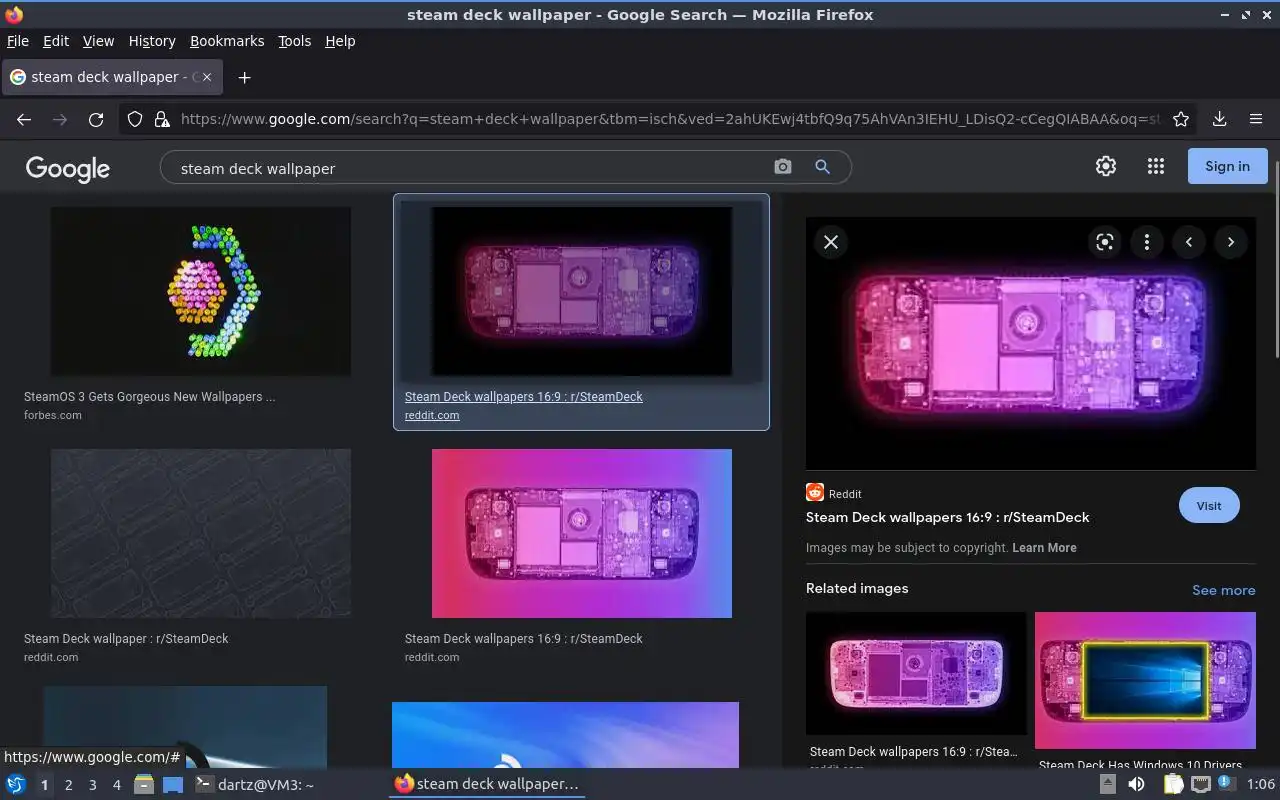Open the File menu
1280x800 pixels.
coord(18,41)
